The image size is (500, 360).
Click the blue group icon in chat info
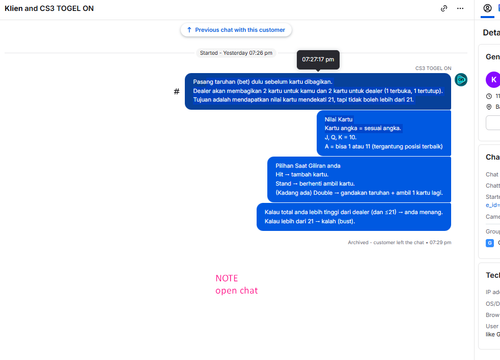click(x=490, y=243)
